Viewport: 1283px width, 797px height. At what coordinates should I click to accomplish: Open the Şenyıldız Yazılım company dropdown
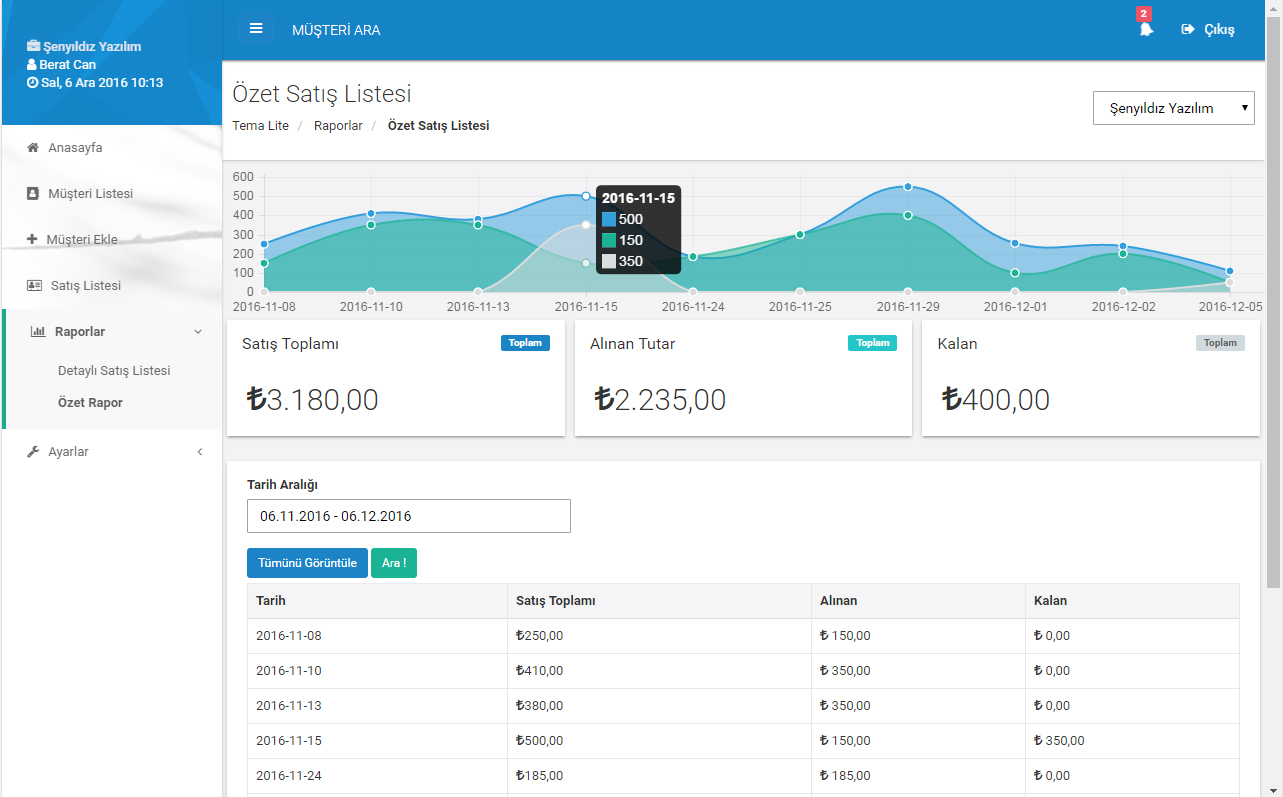(x=1173, y=108)
